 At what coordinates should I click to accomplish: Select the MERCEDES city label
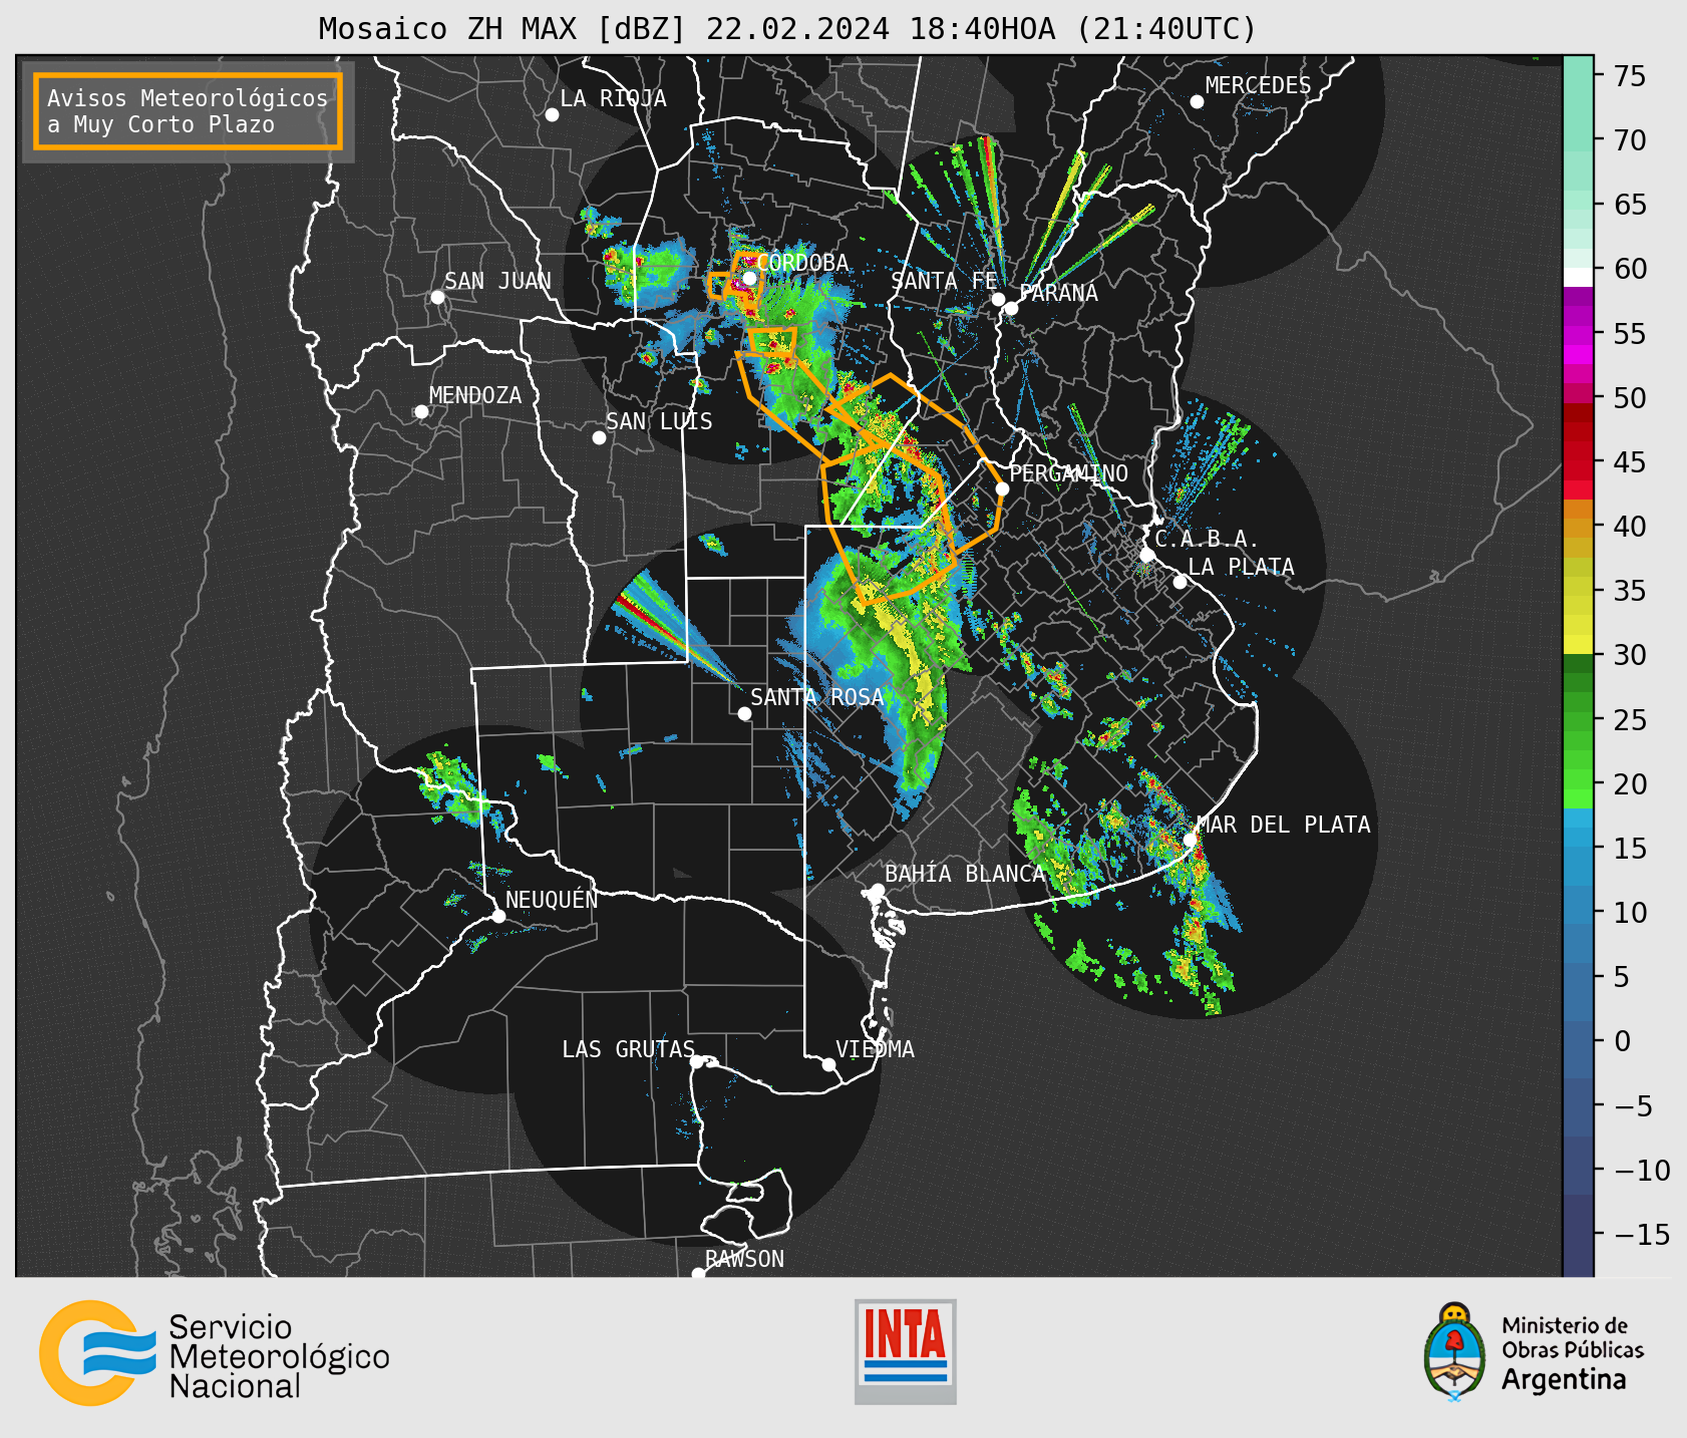tap(1257, 85)
